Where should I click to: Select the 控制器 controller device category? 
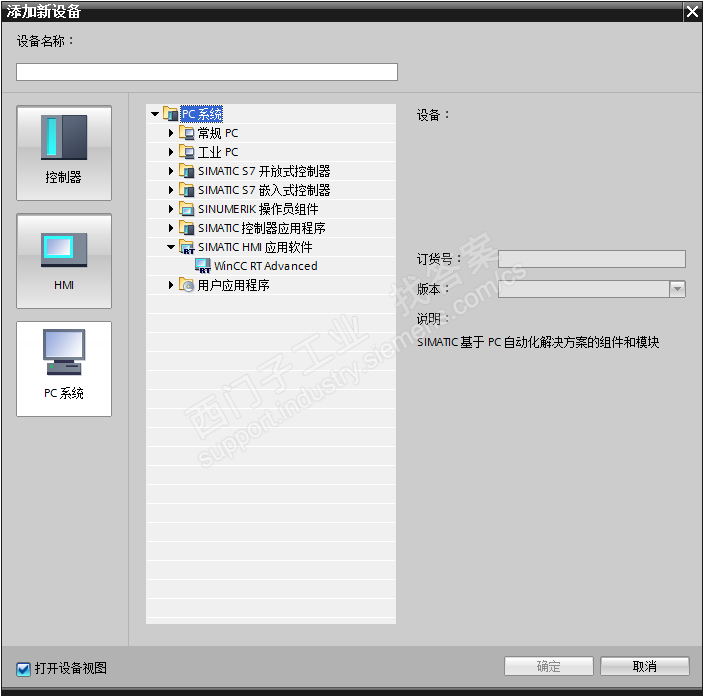[x=64, y=153]
